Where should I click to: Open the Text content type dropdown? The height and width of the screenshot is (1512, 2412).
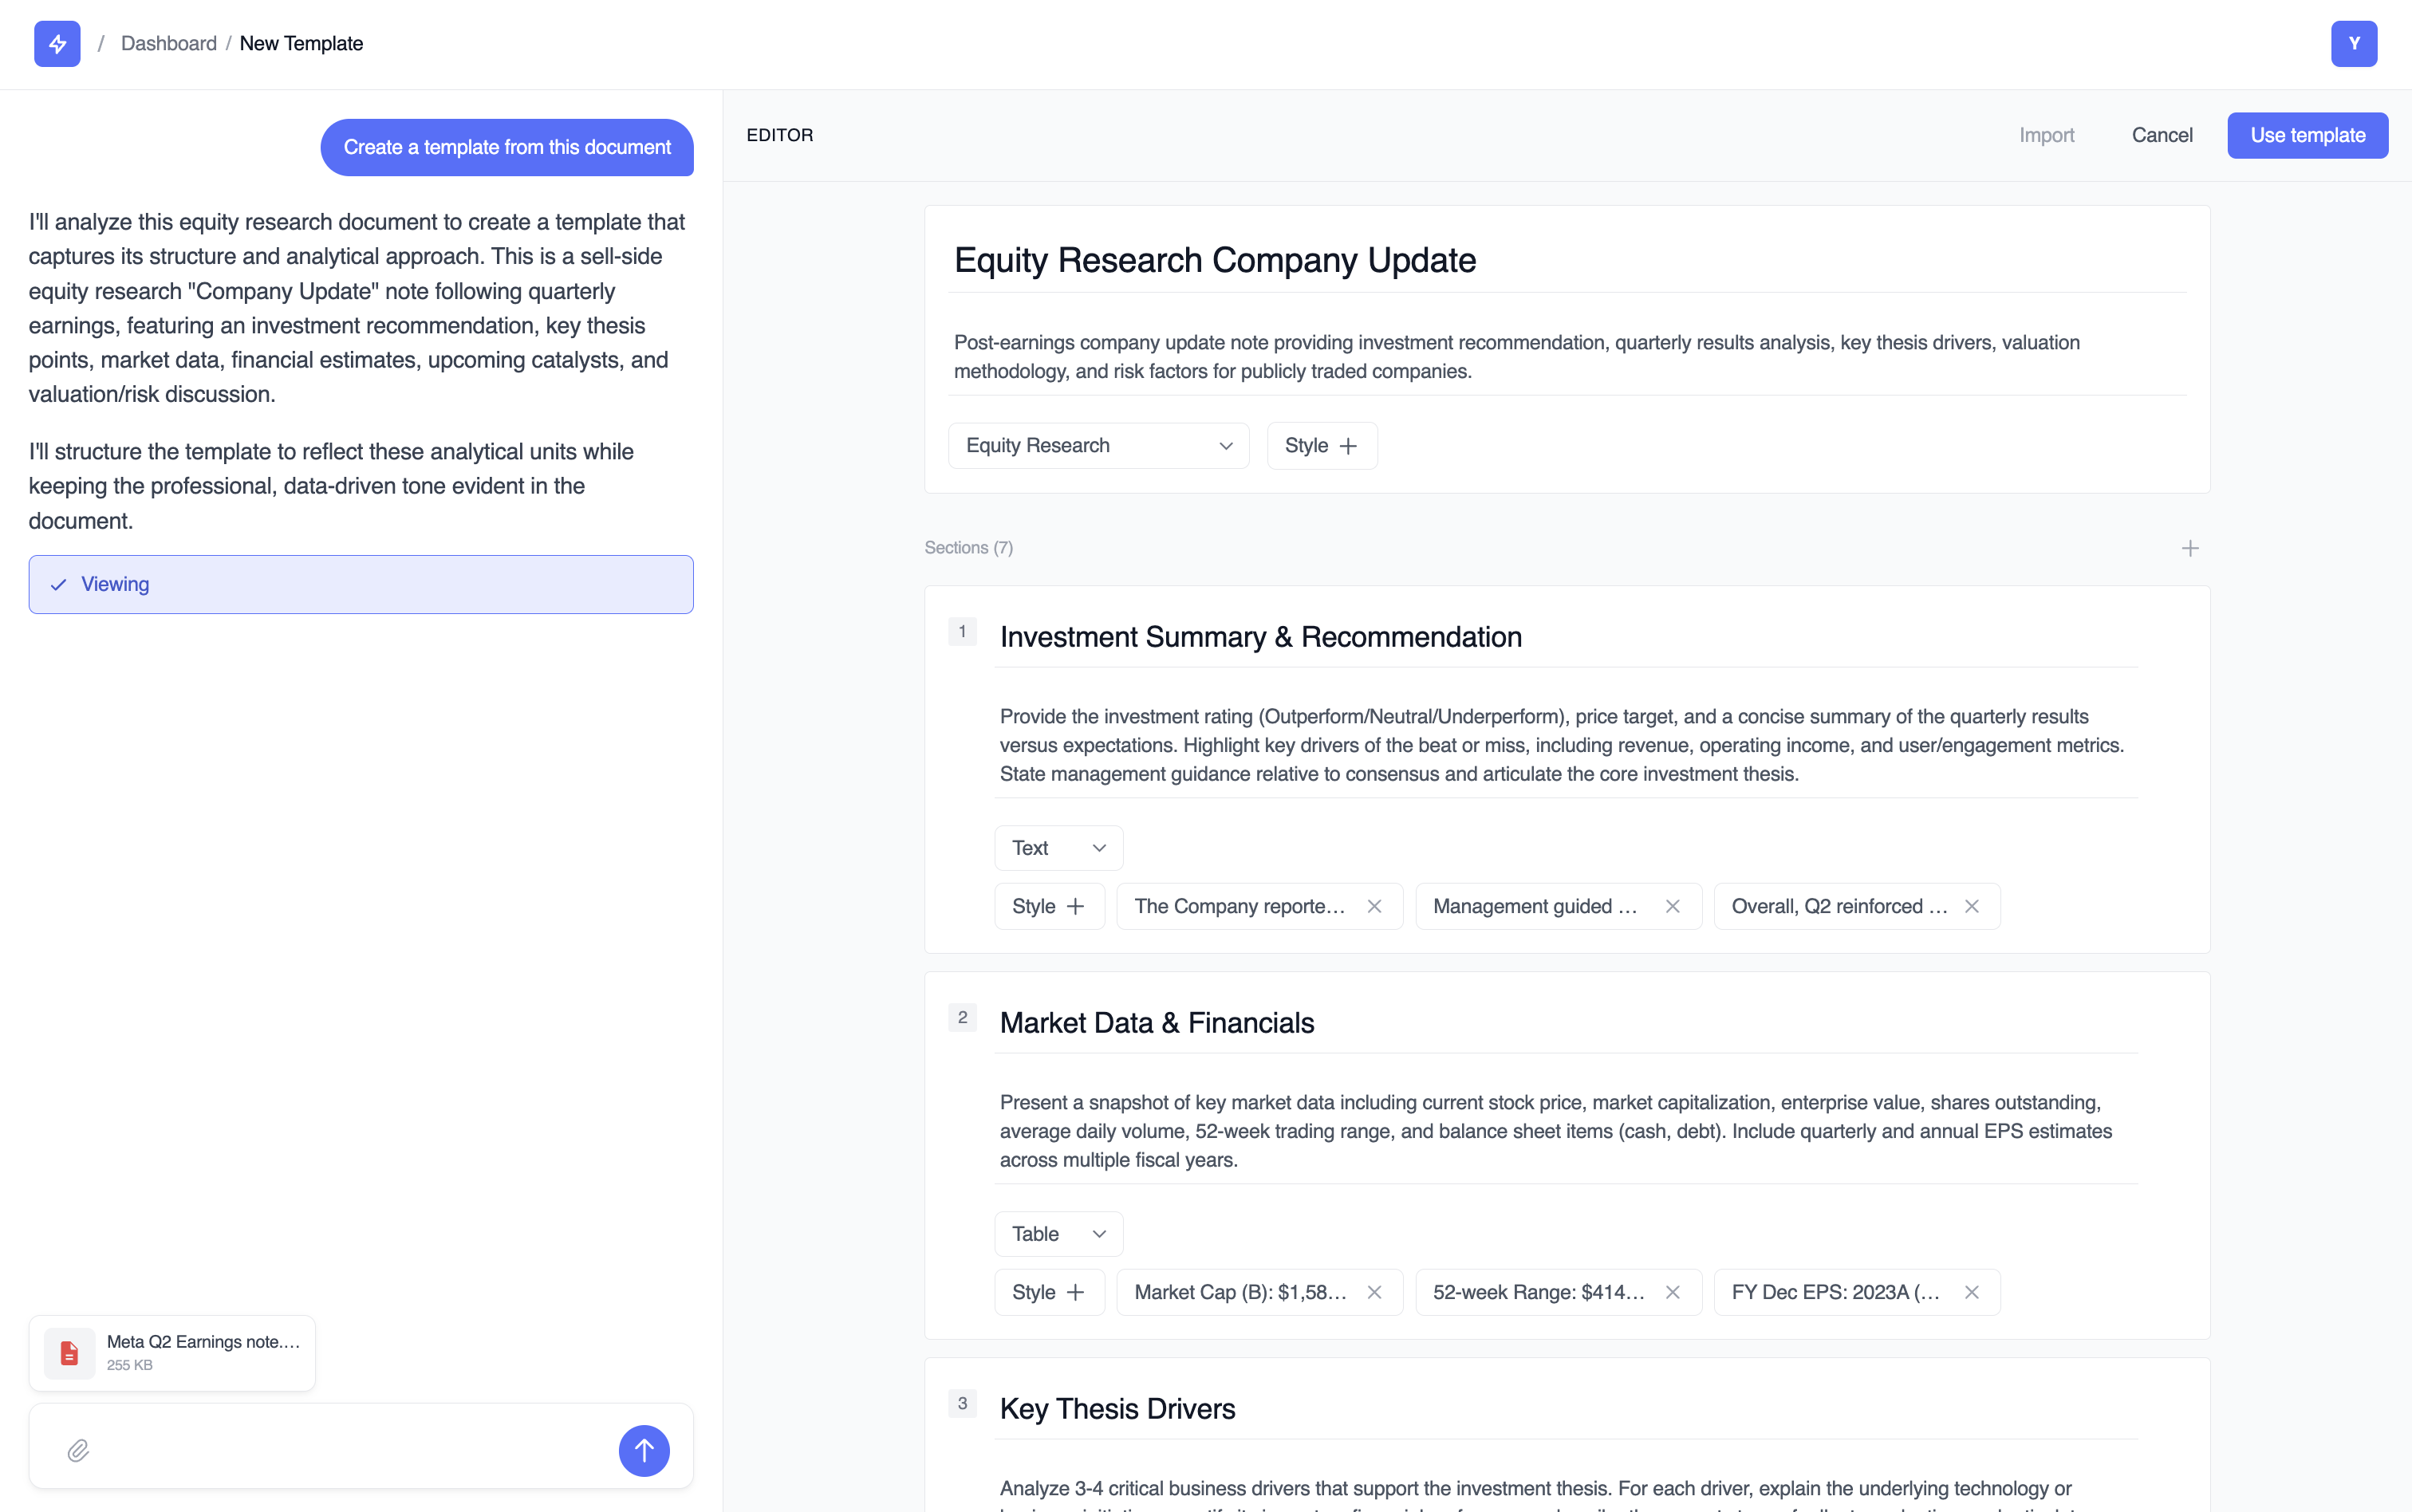click(x=1058, y=847)
